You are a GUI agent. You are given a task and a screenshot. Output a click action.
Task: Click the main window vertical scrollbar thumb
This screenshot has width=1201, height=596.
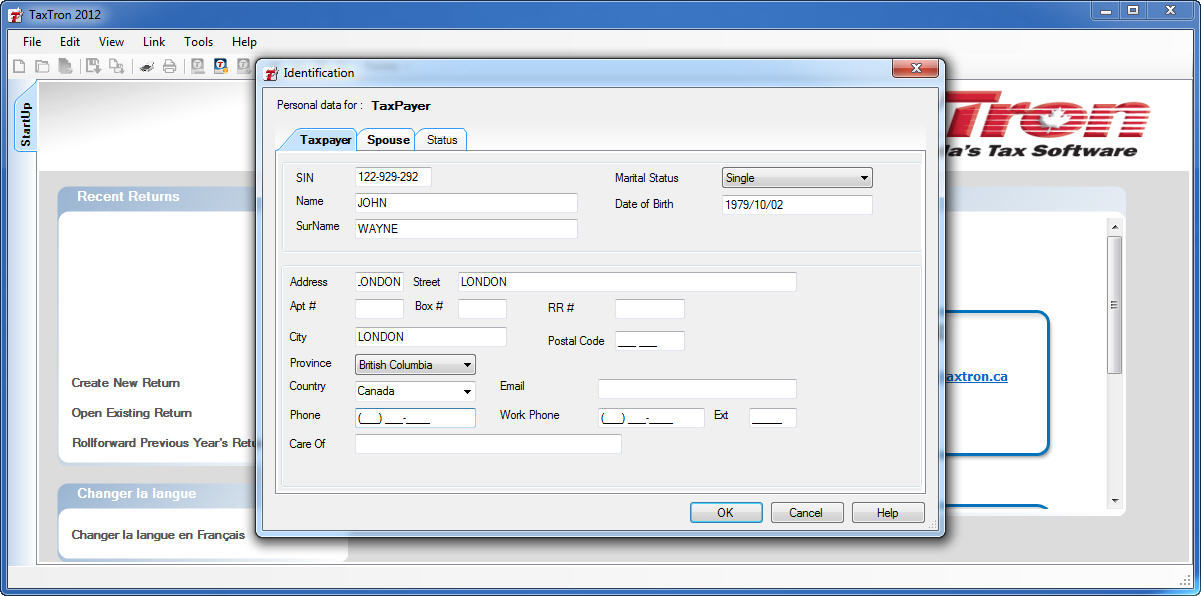[1114, 305]
